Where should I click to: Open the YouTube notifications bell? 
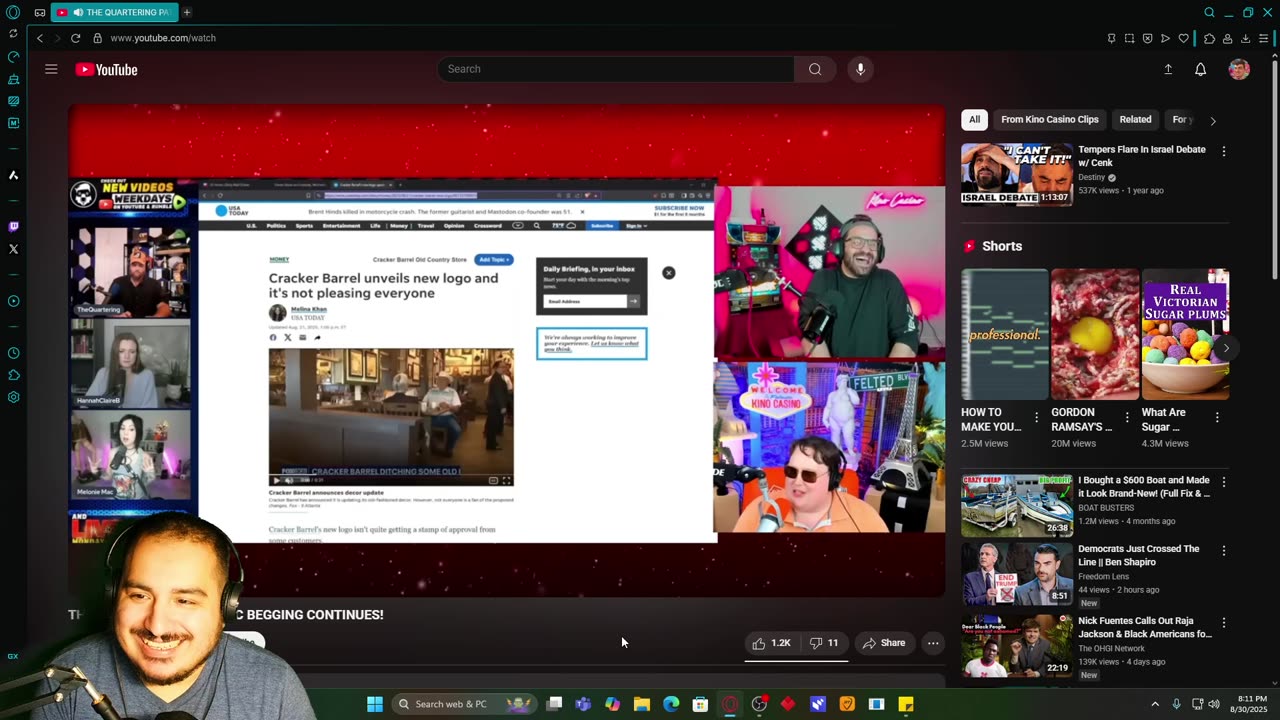click(1200, 69)
